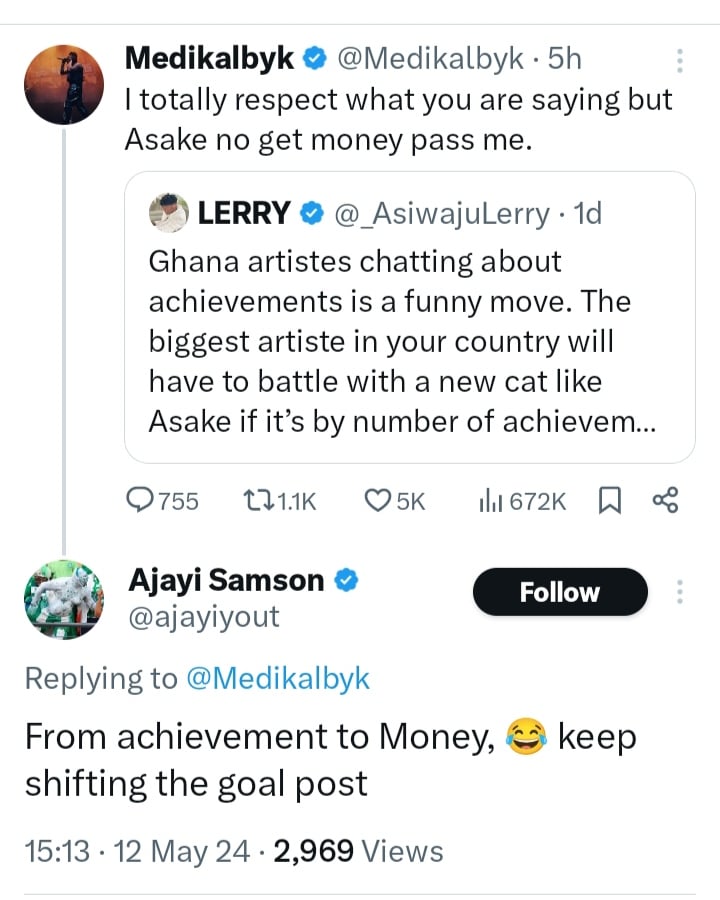720x900 pixels.
Task: Click the verified badge next to Ajayi Samson
Action: [x=345, y=580]
